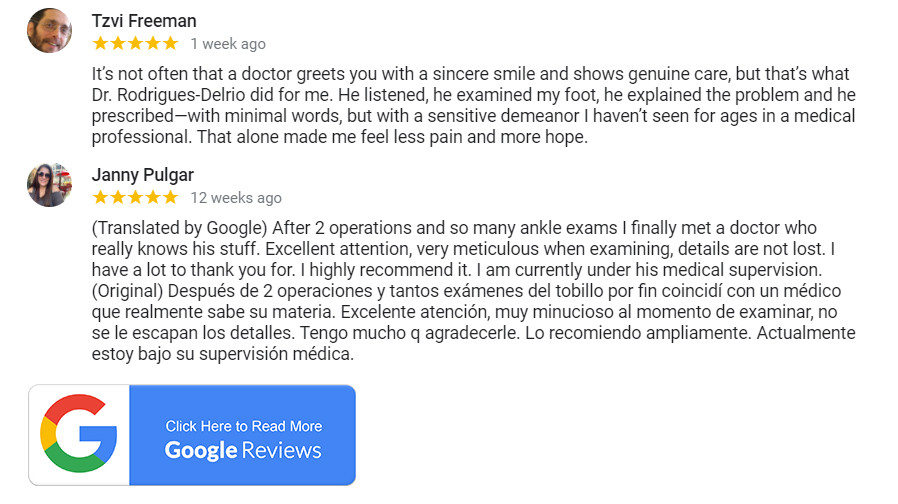The width and height of the screenshot is (898, 504).
Task: Click Tzvi Freeman's profile photo
Action: pos(49,31)
